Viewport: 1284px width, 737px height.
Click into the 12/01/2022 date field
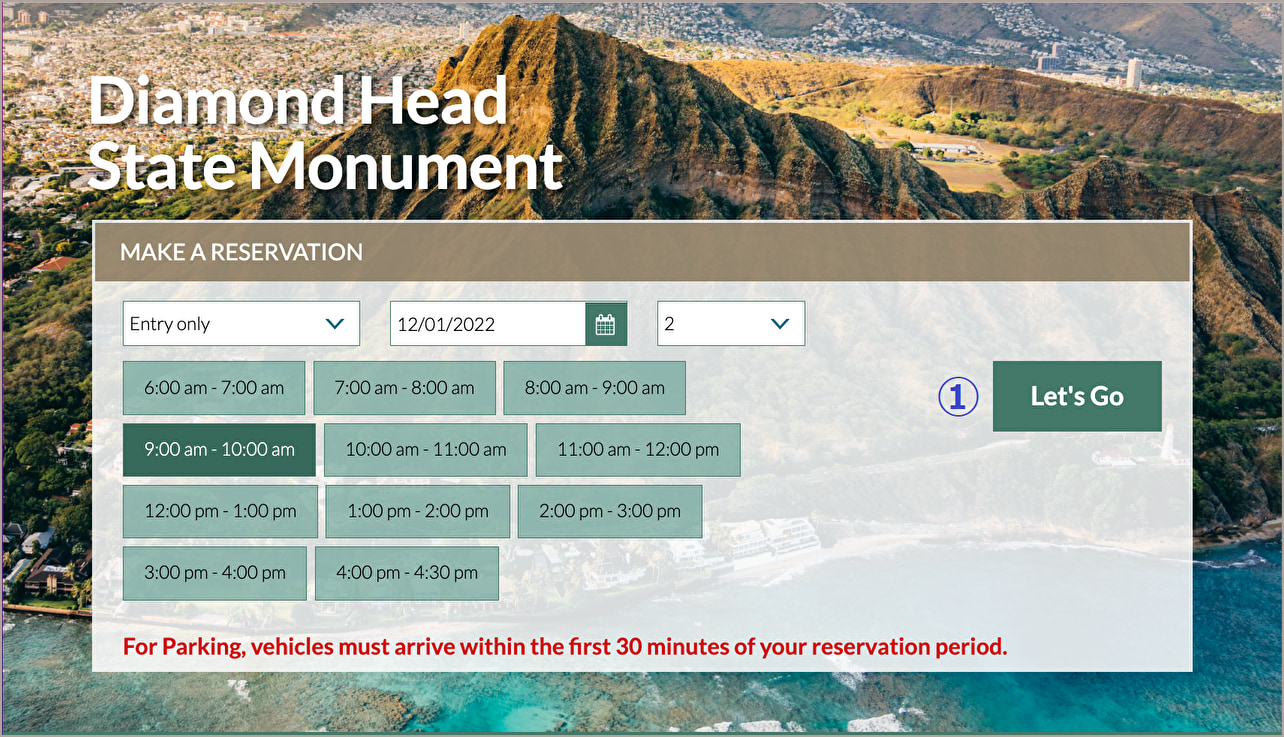click(x=488, y=324)
